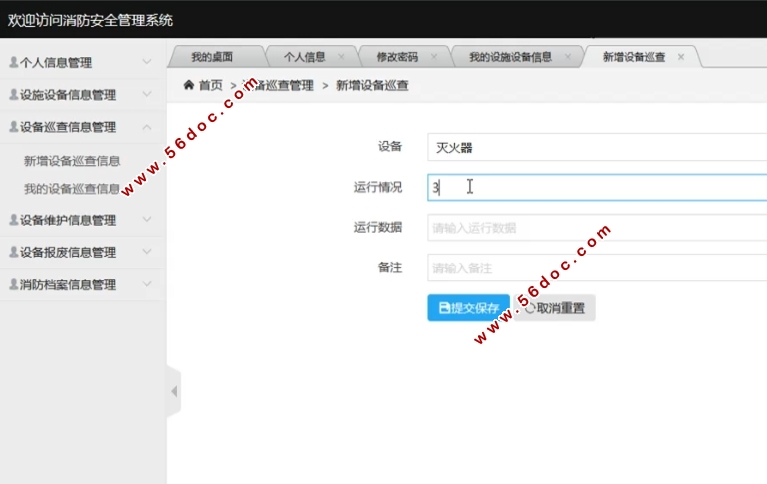Screen dimensions: 767x484
Task: Click the 备注 field label
Action: [x=390, y=268]
